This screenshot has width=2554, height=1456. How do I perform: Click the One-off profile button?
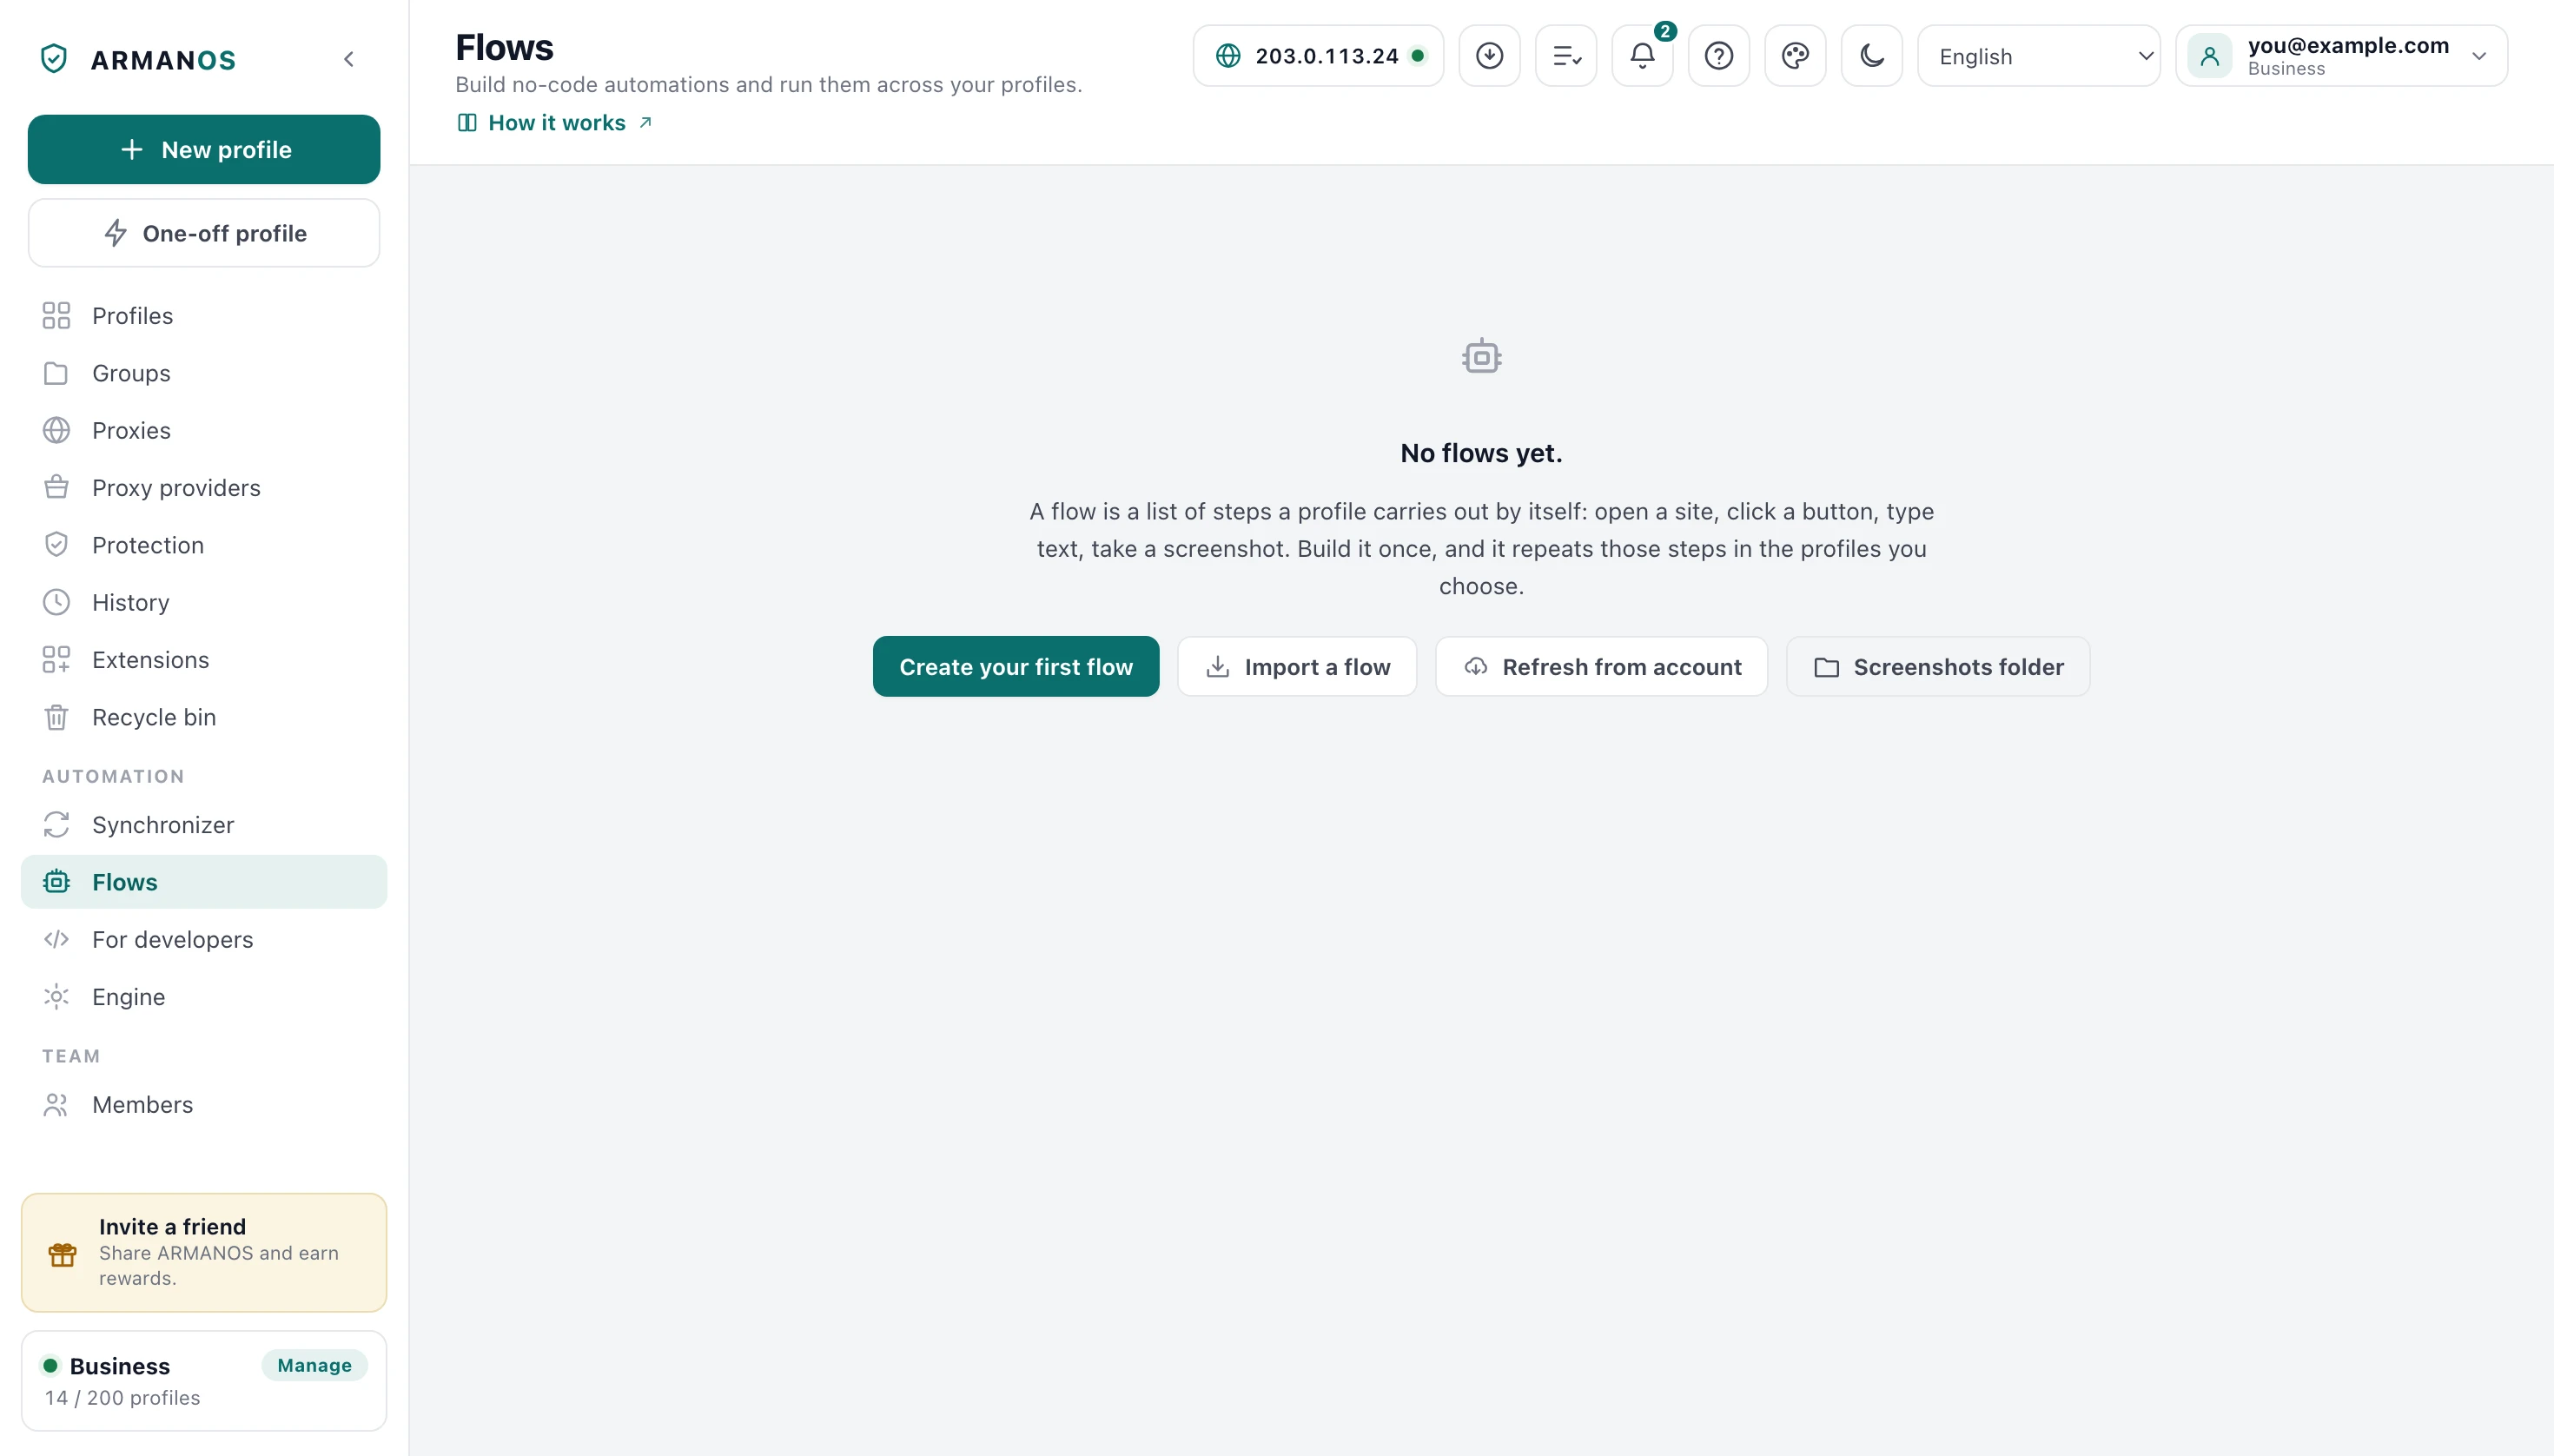tap(204, 233)
